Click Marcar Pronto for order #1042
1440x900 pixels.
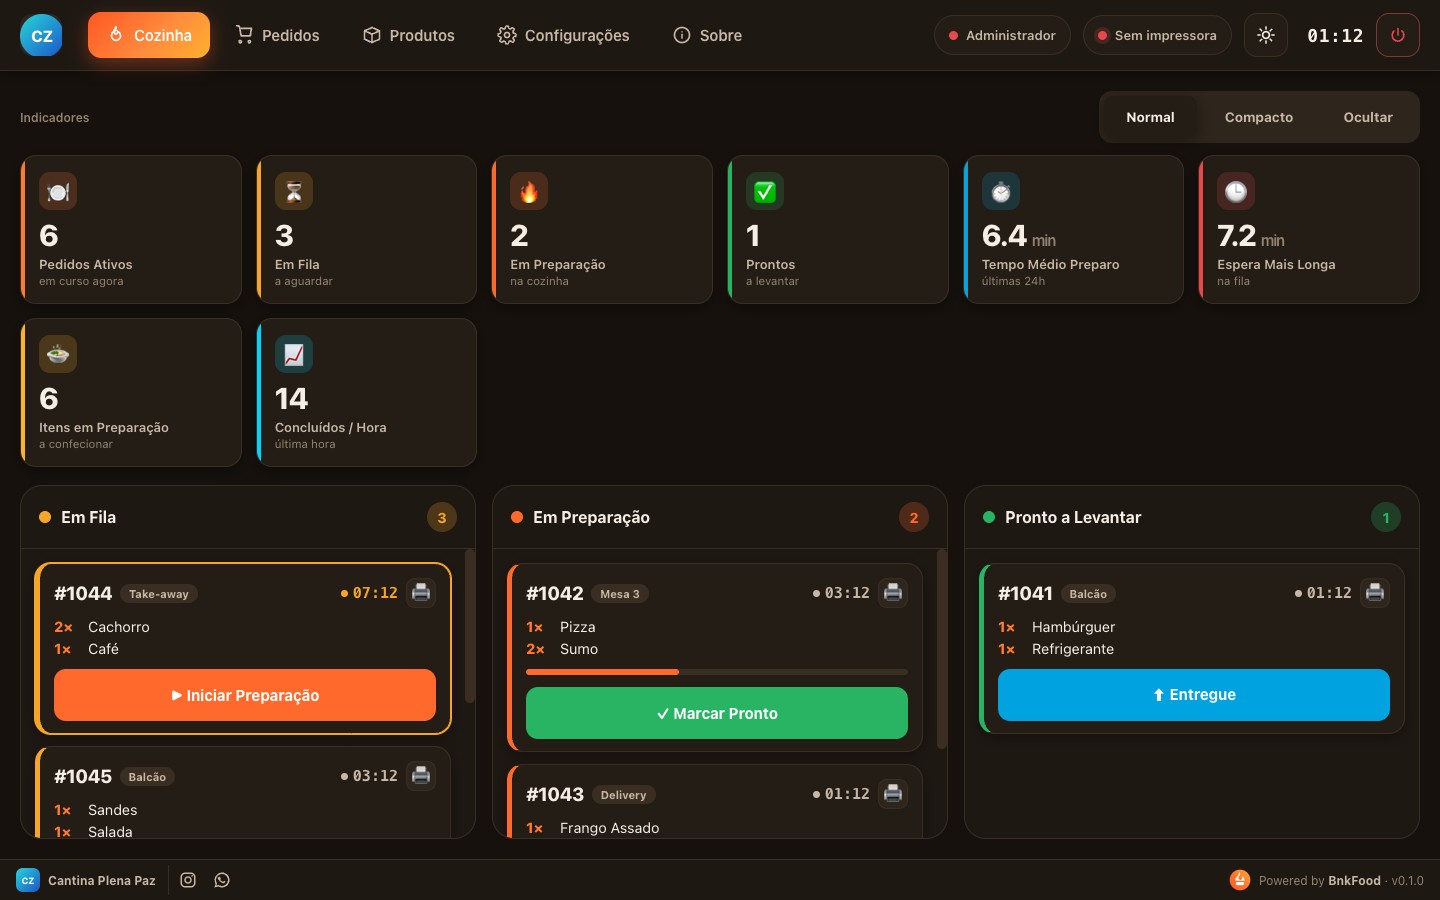click(x=717, y=713)
